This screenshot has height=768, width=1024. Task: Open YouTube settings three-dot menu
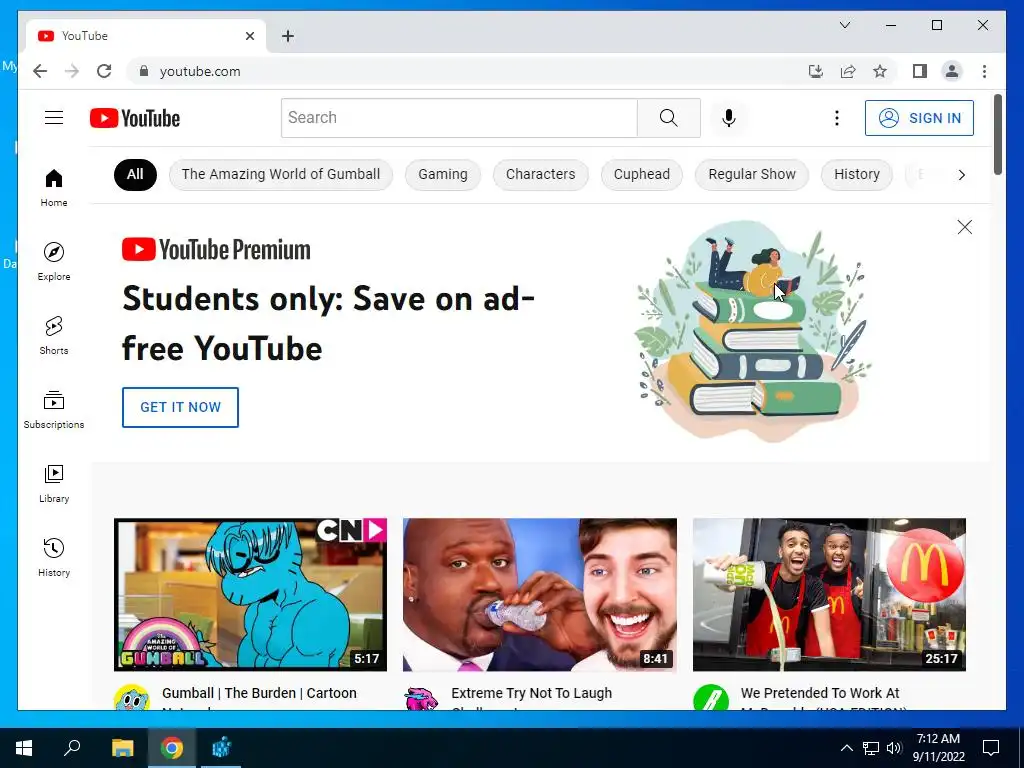tap(837, 118)
